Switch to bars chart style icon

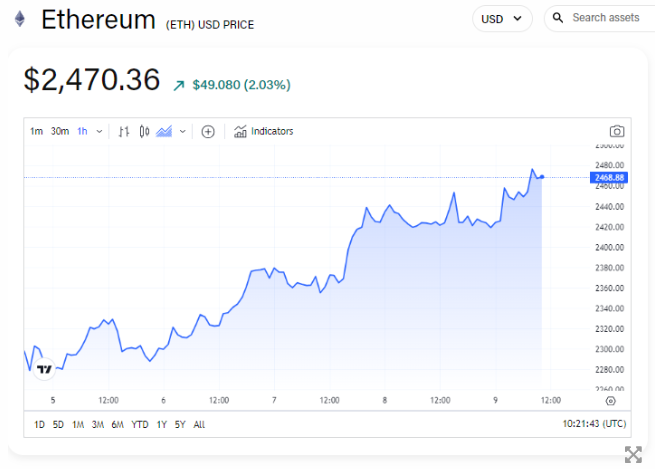pyautogui.click(x=124, y=132)
